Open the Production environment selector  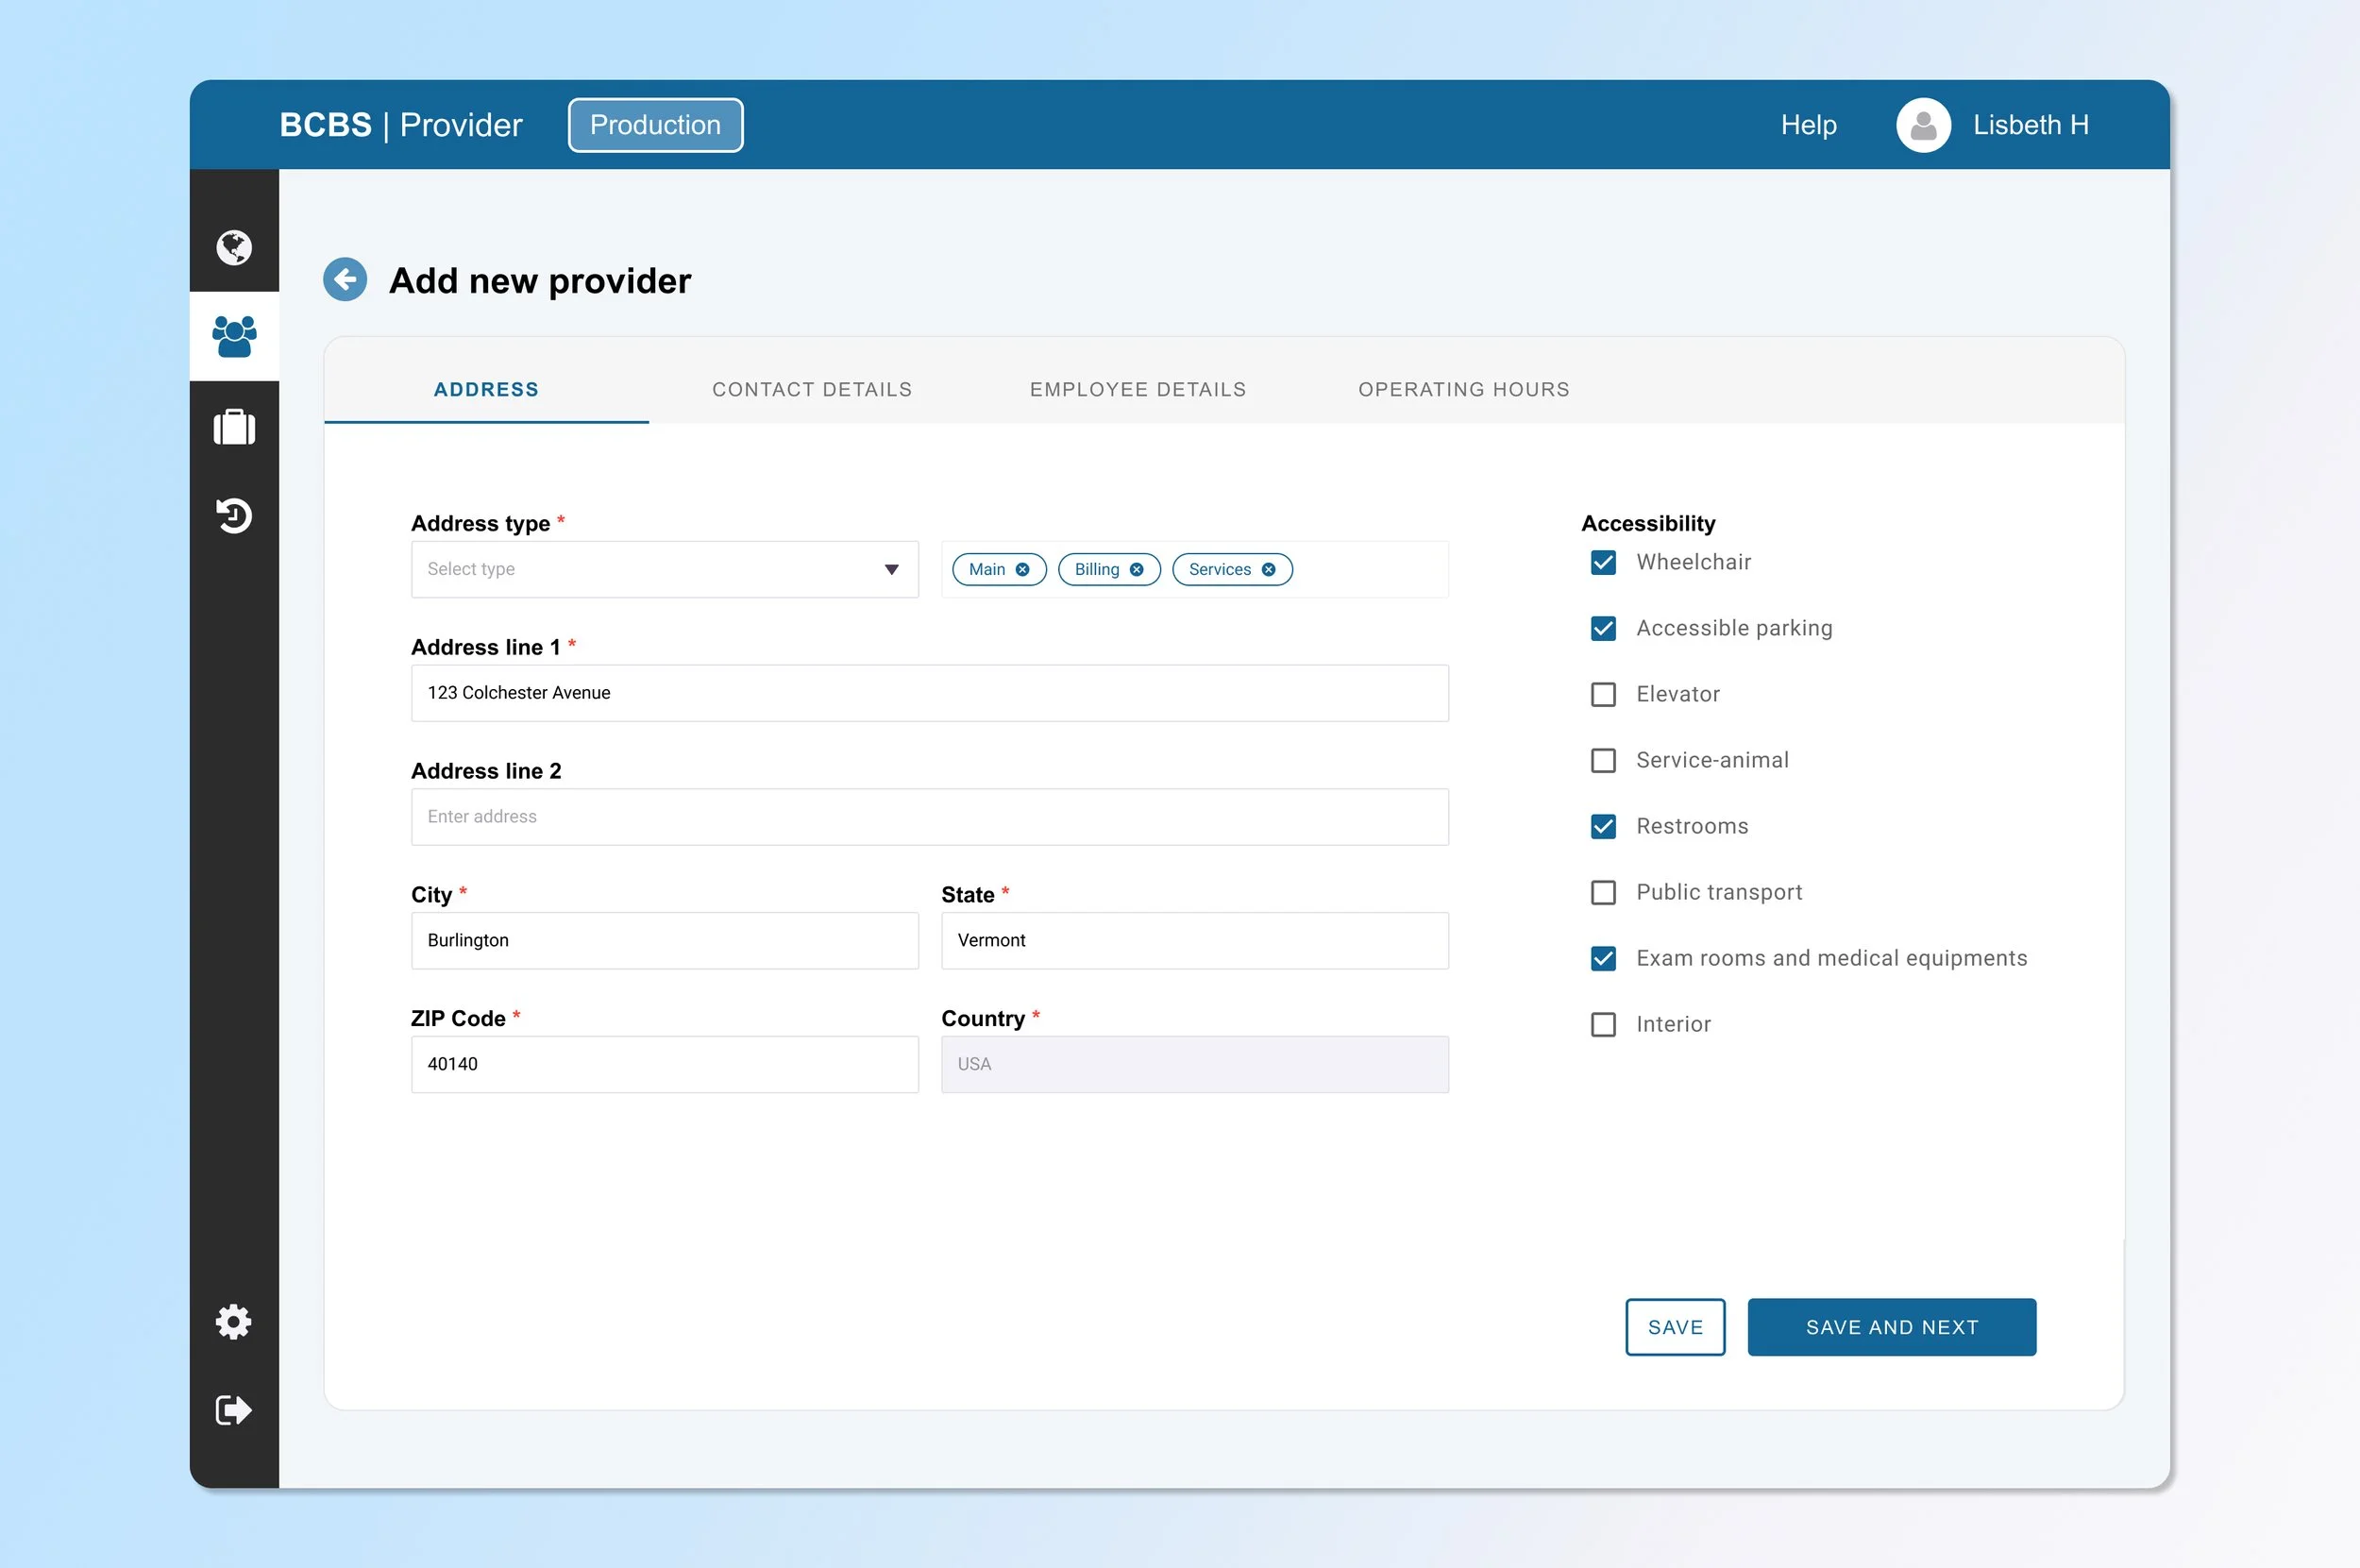tap(655, 125)
